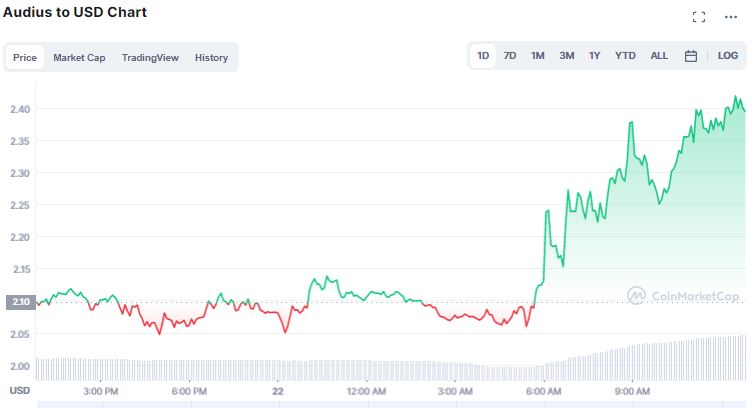Click the 2.40 y-axis label
Image resolution: width=755 pixels, height=408 pixels.
(20, 109)
